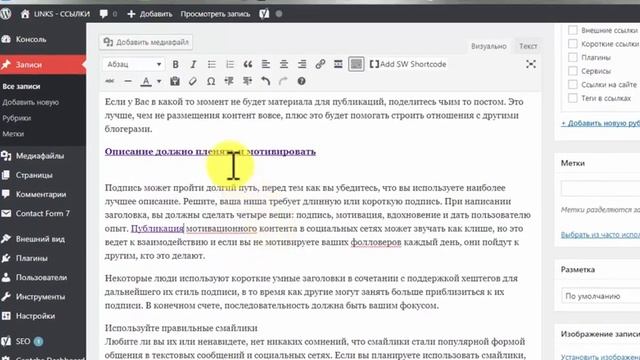Insert the Read More tag
The image size is (640, 360).
[338, 64]
